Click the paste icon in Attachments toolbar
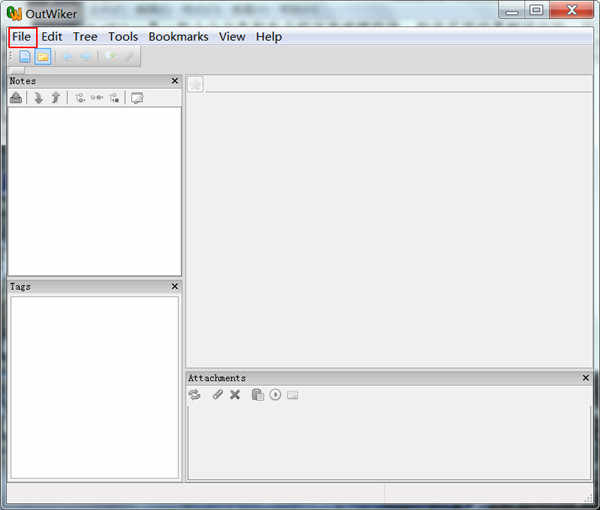This screenshot has width=600, height=510. [258, 394]
